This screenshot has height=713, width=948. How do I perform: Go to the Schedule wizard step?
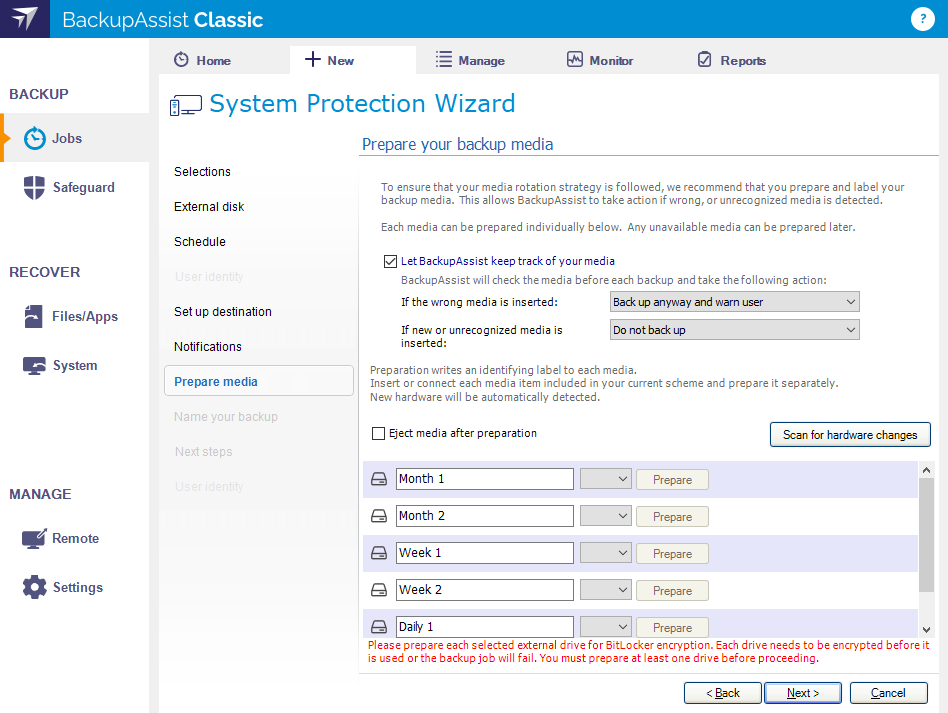200,242
